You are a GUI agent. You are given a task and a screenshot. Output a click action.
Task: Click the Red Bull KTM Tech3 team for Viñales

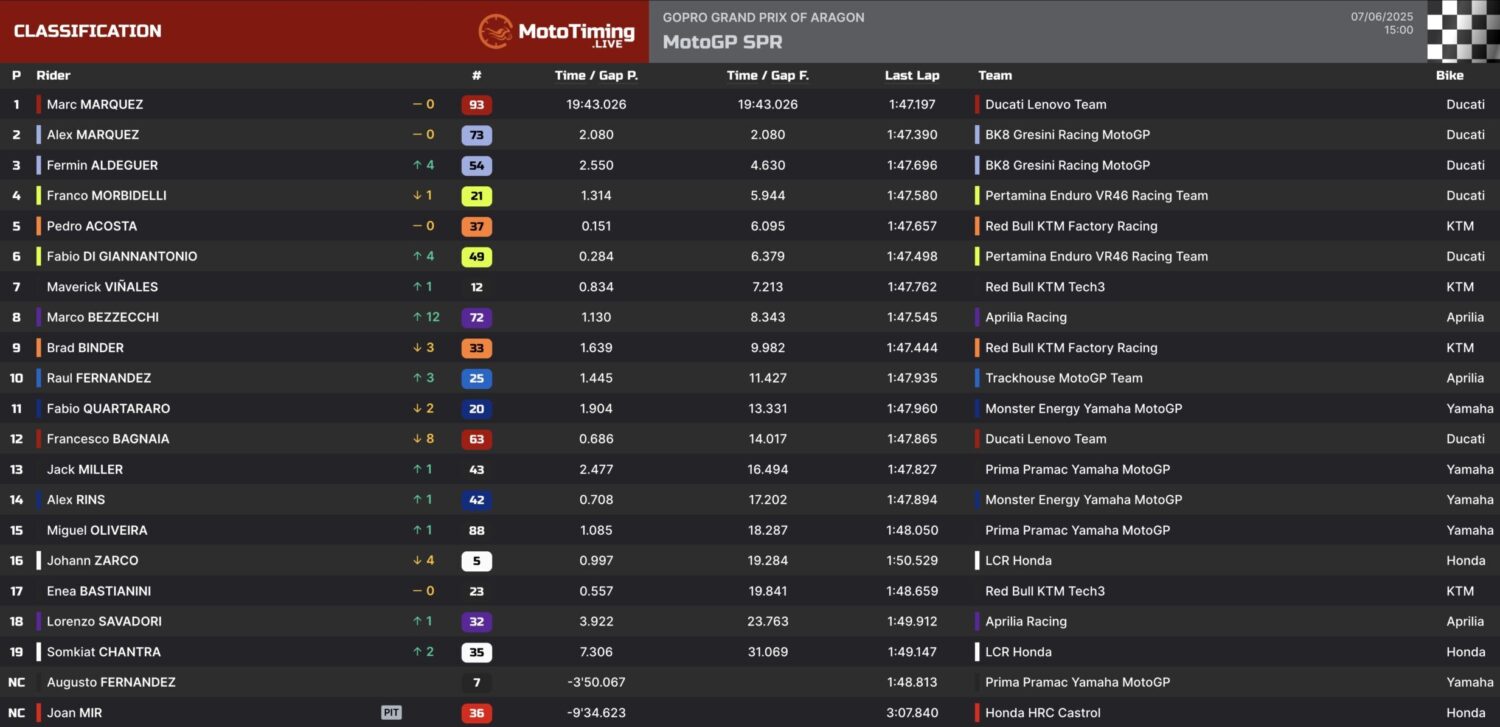click(1045, 287)
